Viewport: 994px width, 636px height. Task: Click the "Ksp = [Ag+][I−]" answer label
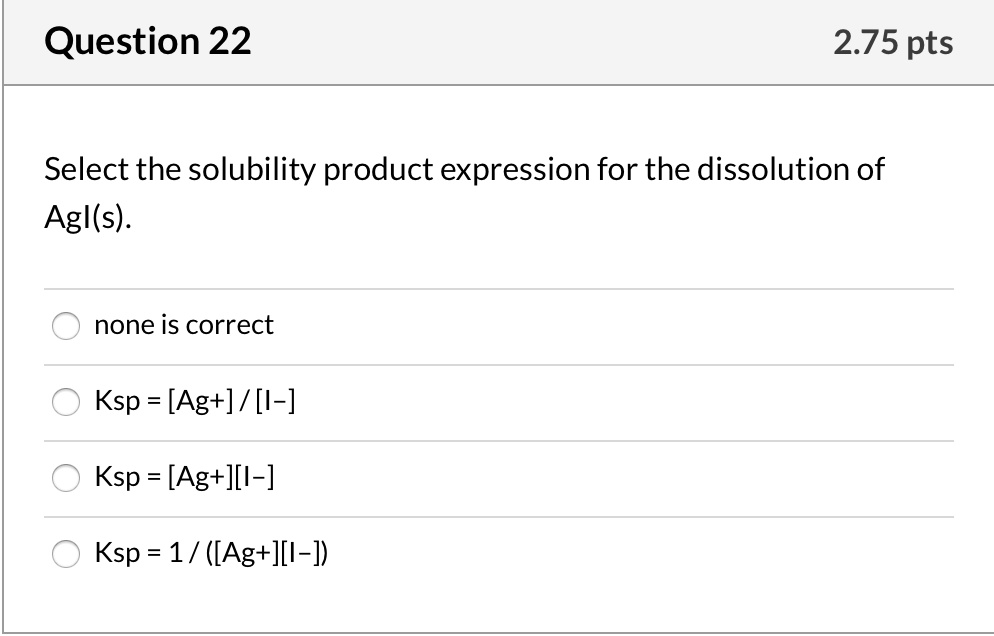185,478
